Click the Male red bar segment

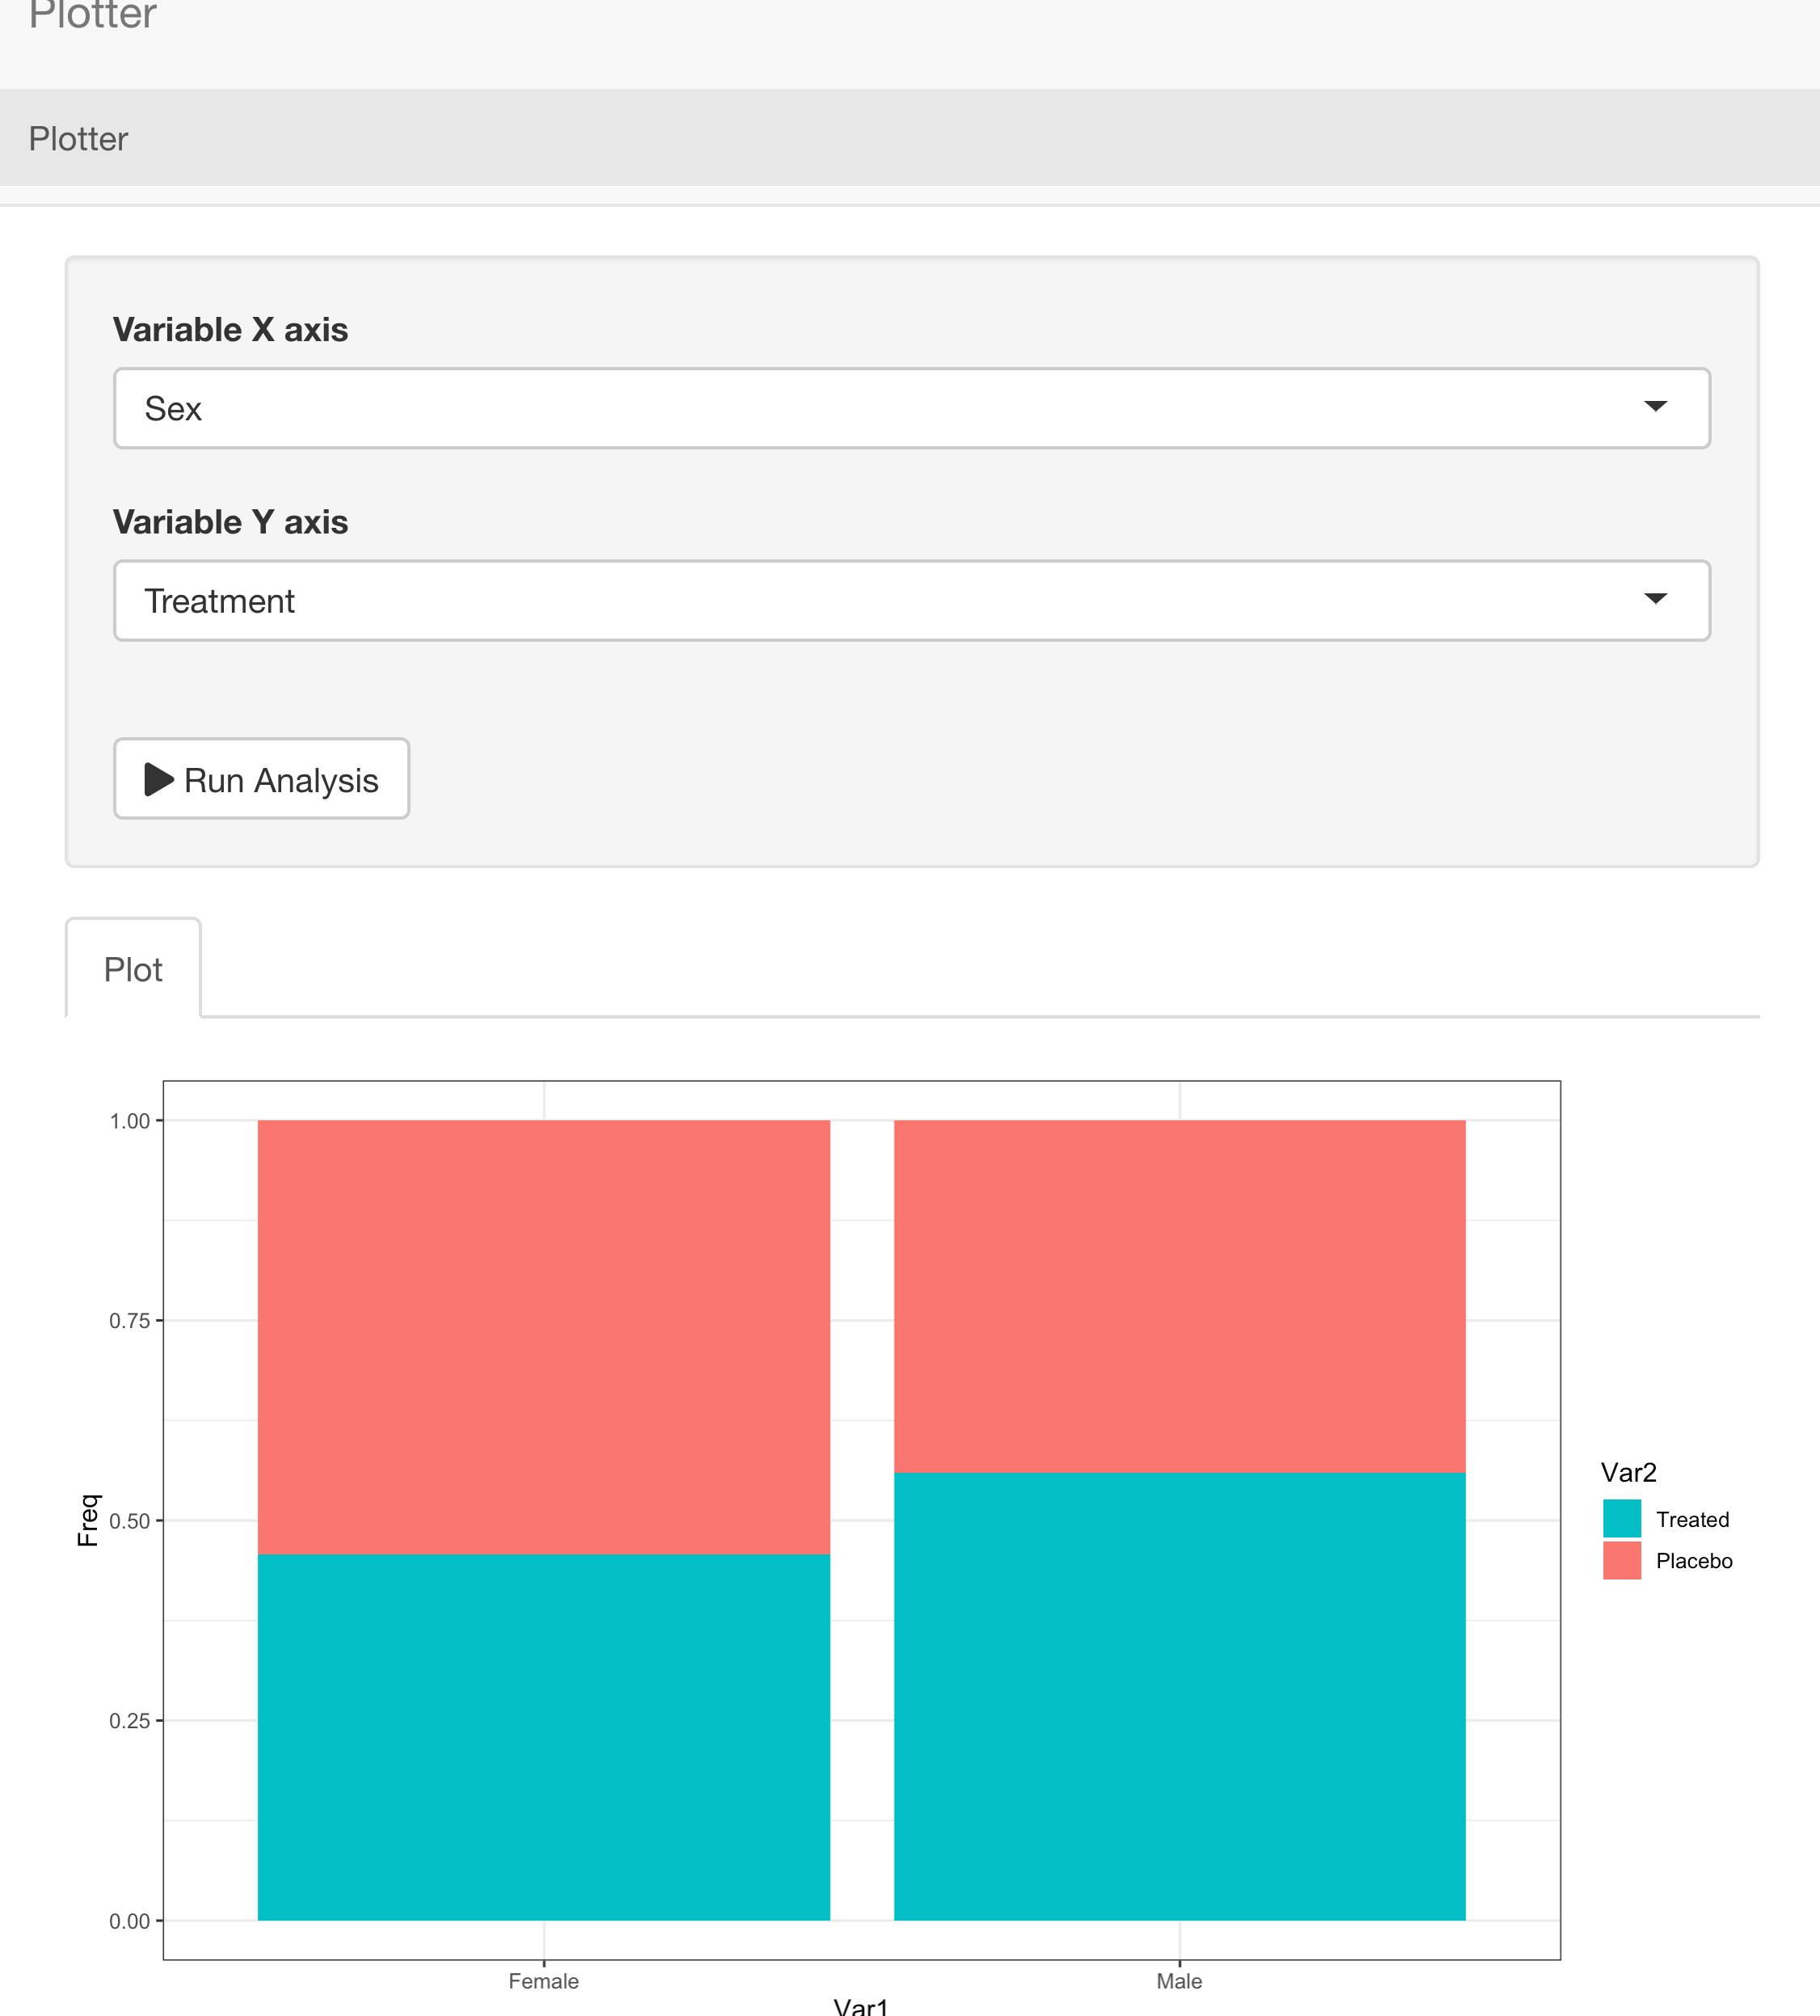point(1180,1296)
